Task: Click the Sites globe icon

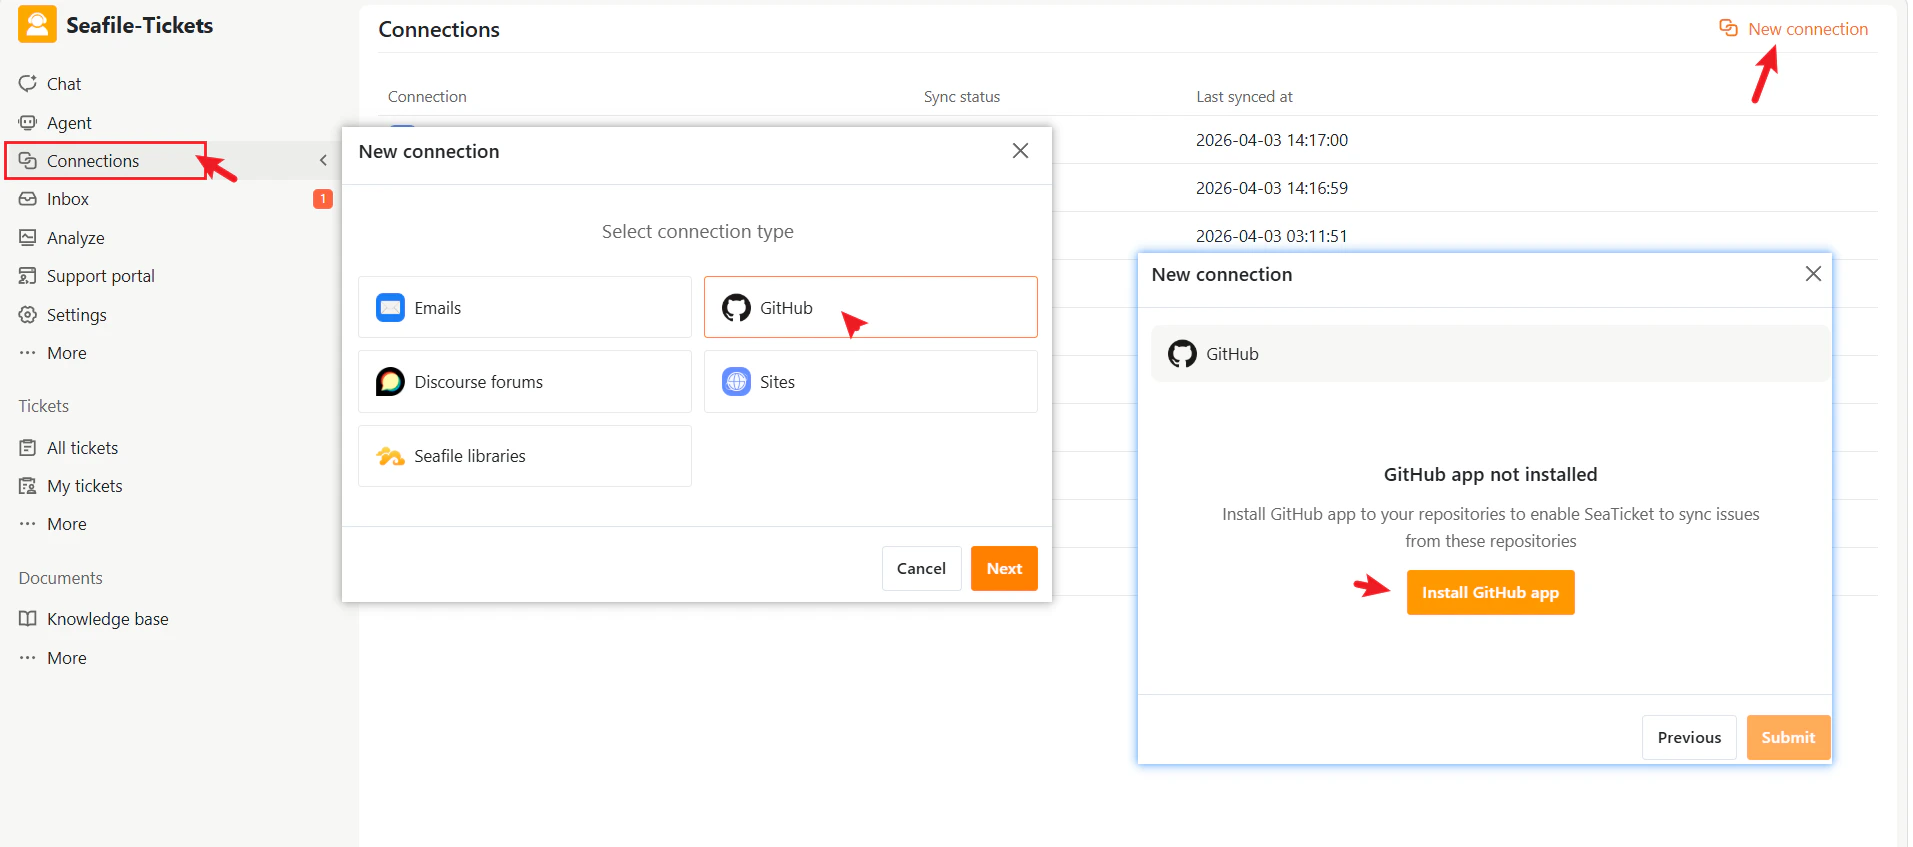Action: point(737,381)
